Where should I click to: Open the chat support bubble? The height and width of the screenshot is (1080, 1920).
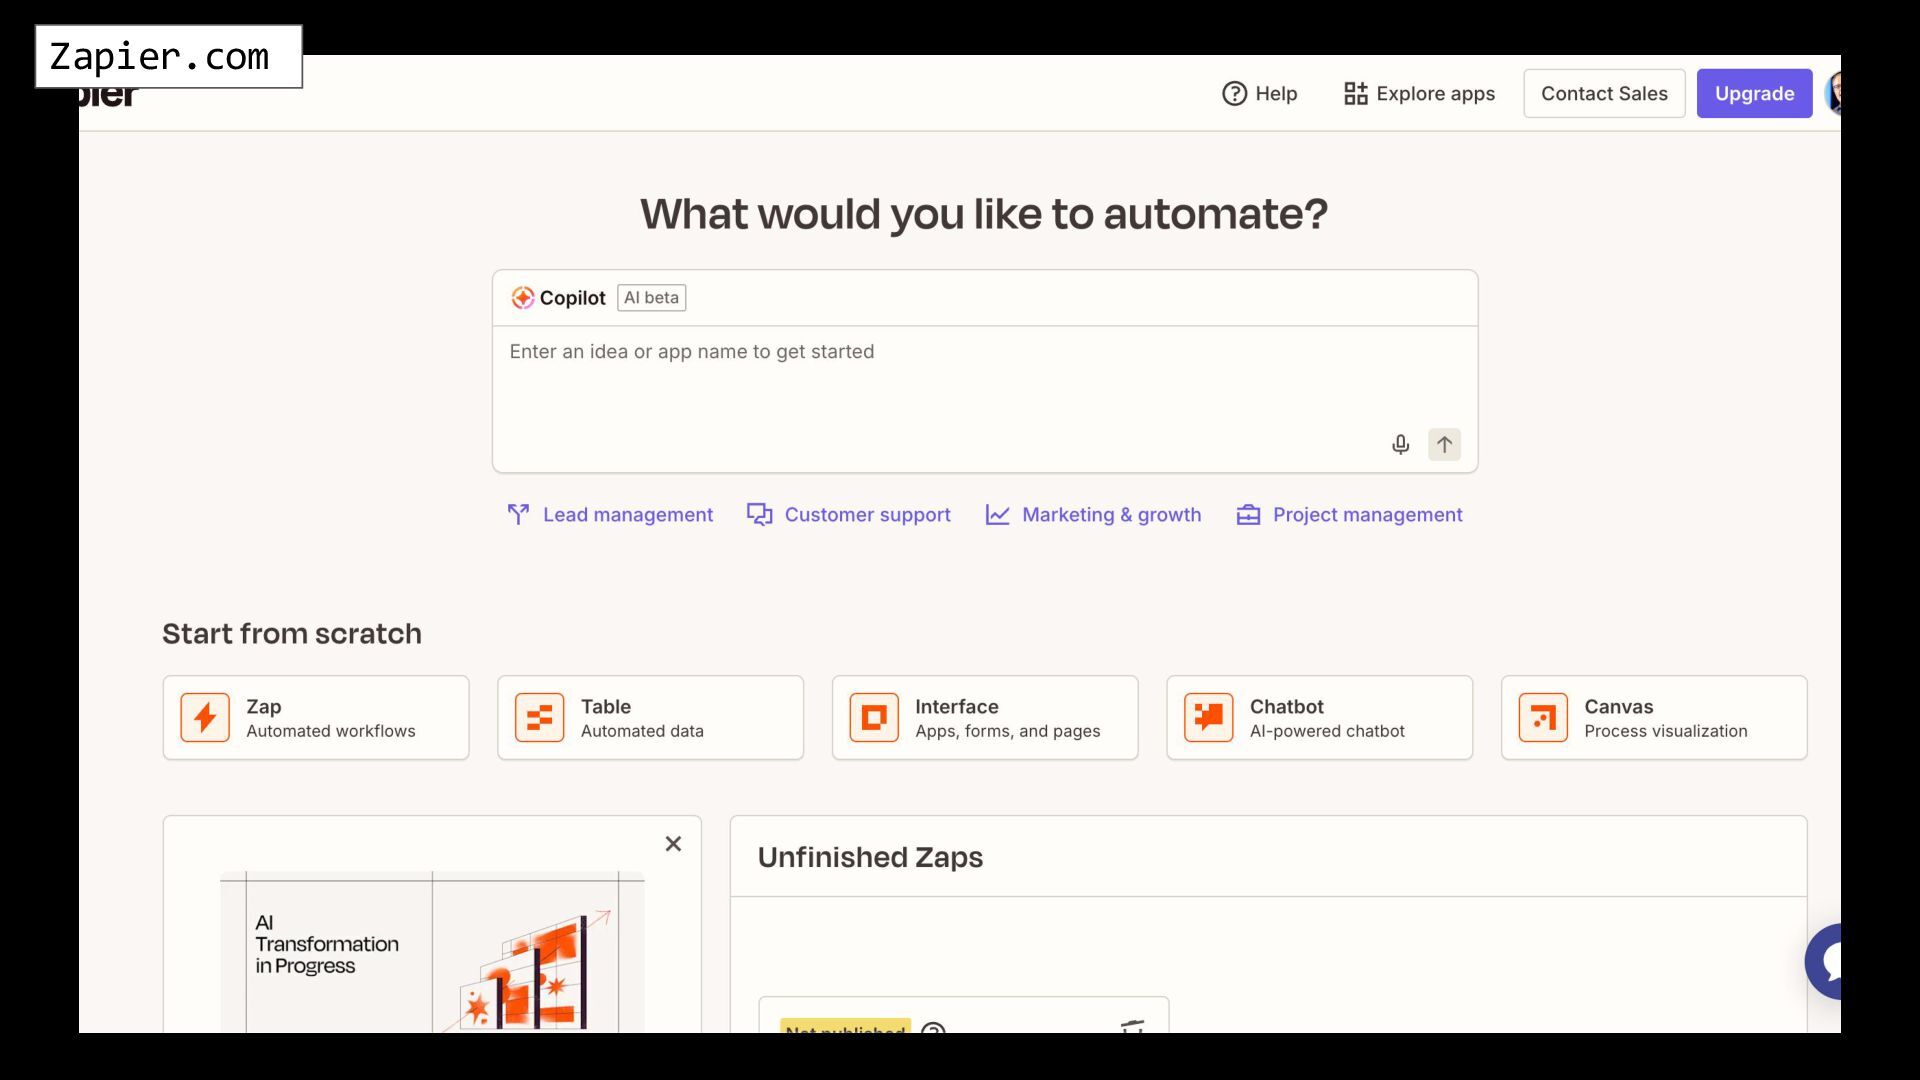tap(1826, 961)
